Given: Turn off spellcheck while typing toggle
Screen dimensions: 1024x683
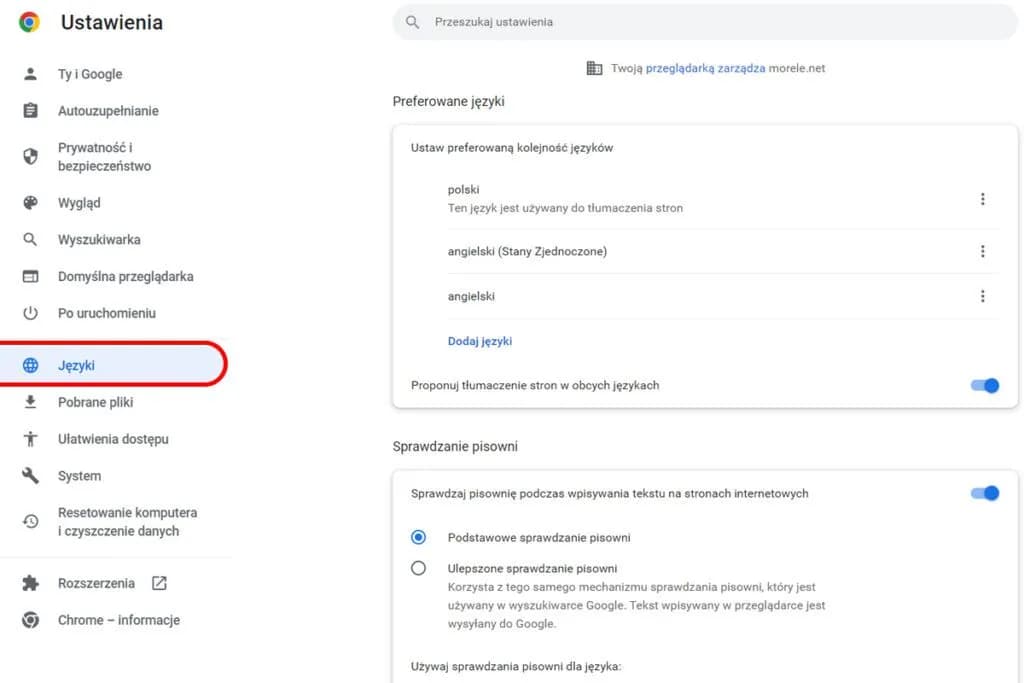Looking at the screenshot, I should (985, 493).
